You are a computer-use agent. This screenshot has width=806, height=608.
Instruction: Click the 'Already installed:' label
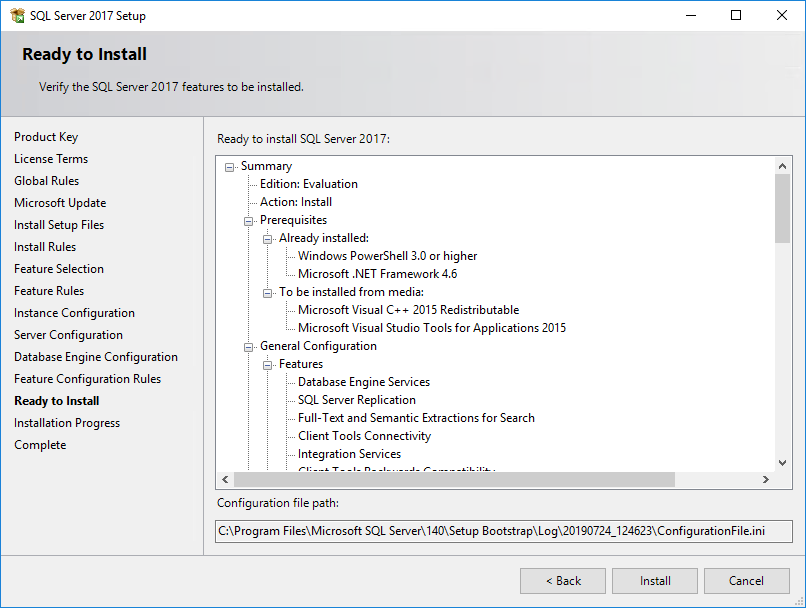click(x=324, y=238)
